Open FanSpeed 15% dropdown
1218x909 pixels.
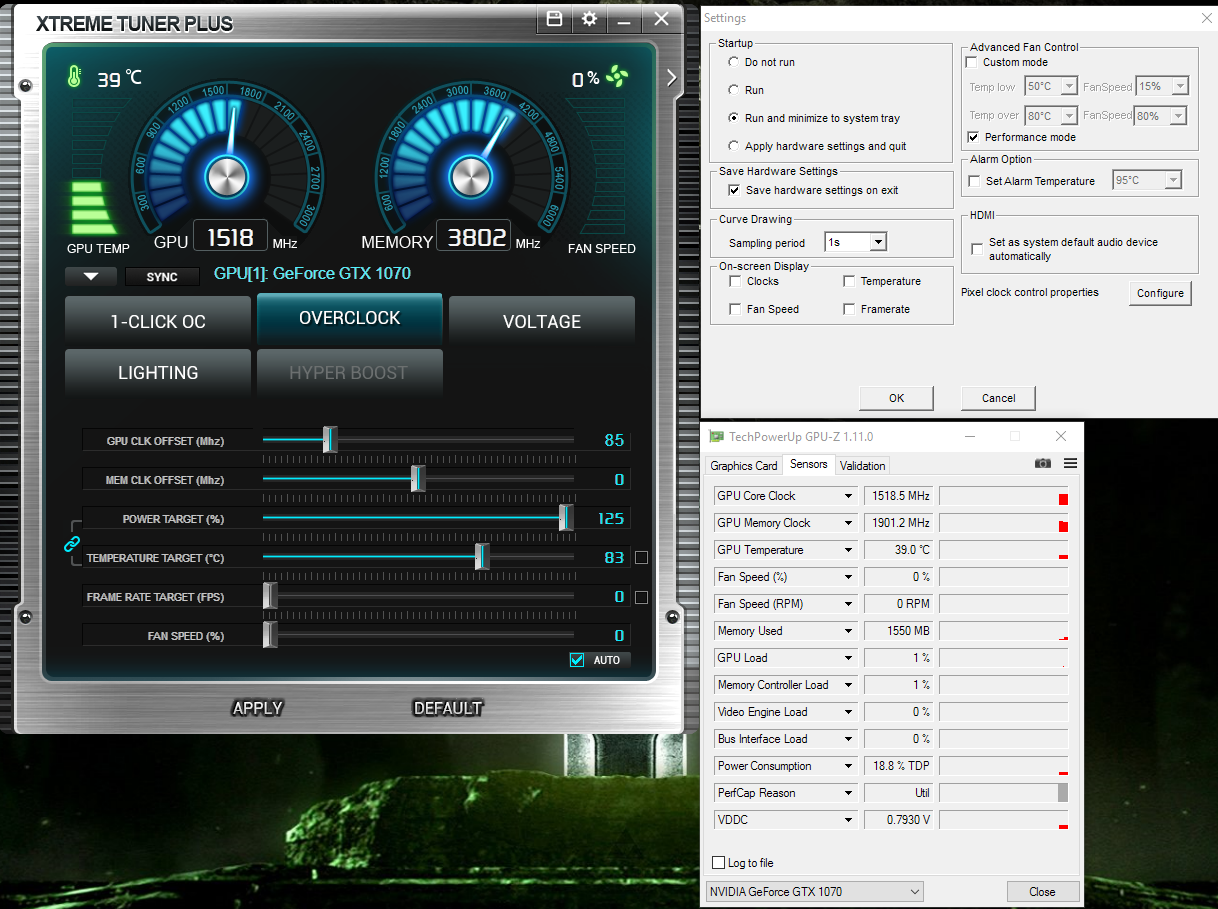tap(1162, 87)
